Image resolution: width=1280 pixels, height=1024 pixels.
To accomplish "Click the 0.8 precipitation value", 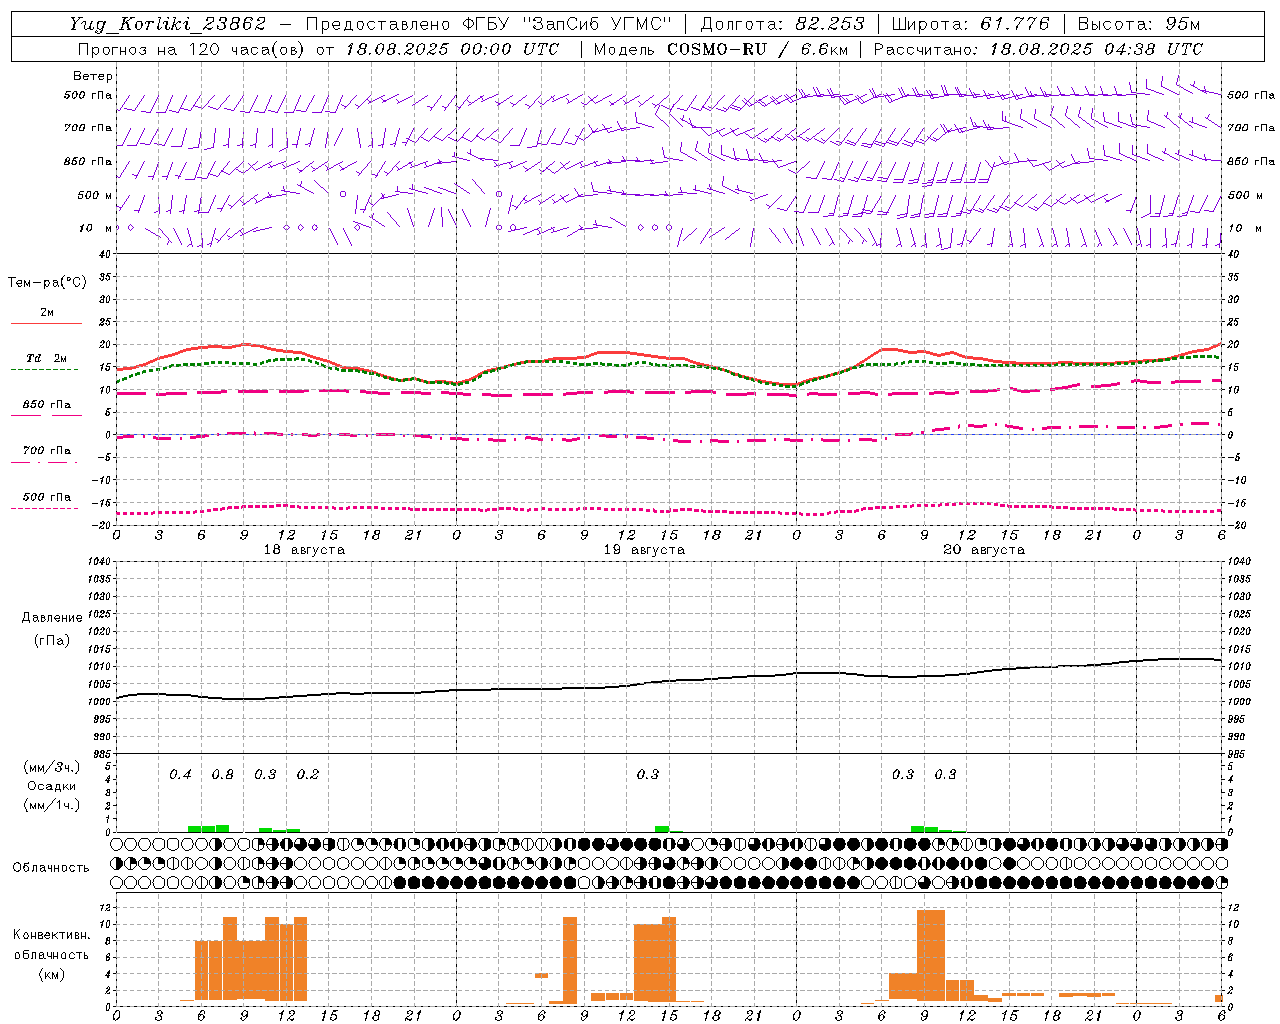I will point(222,774).
